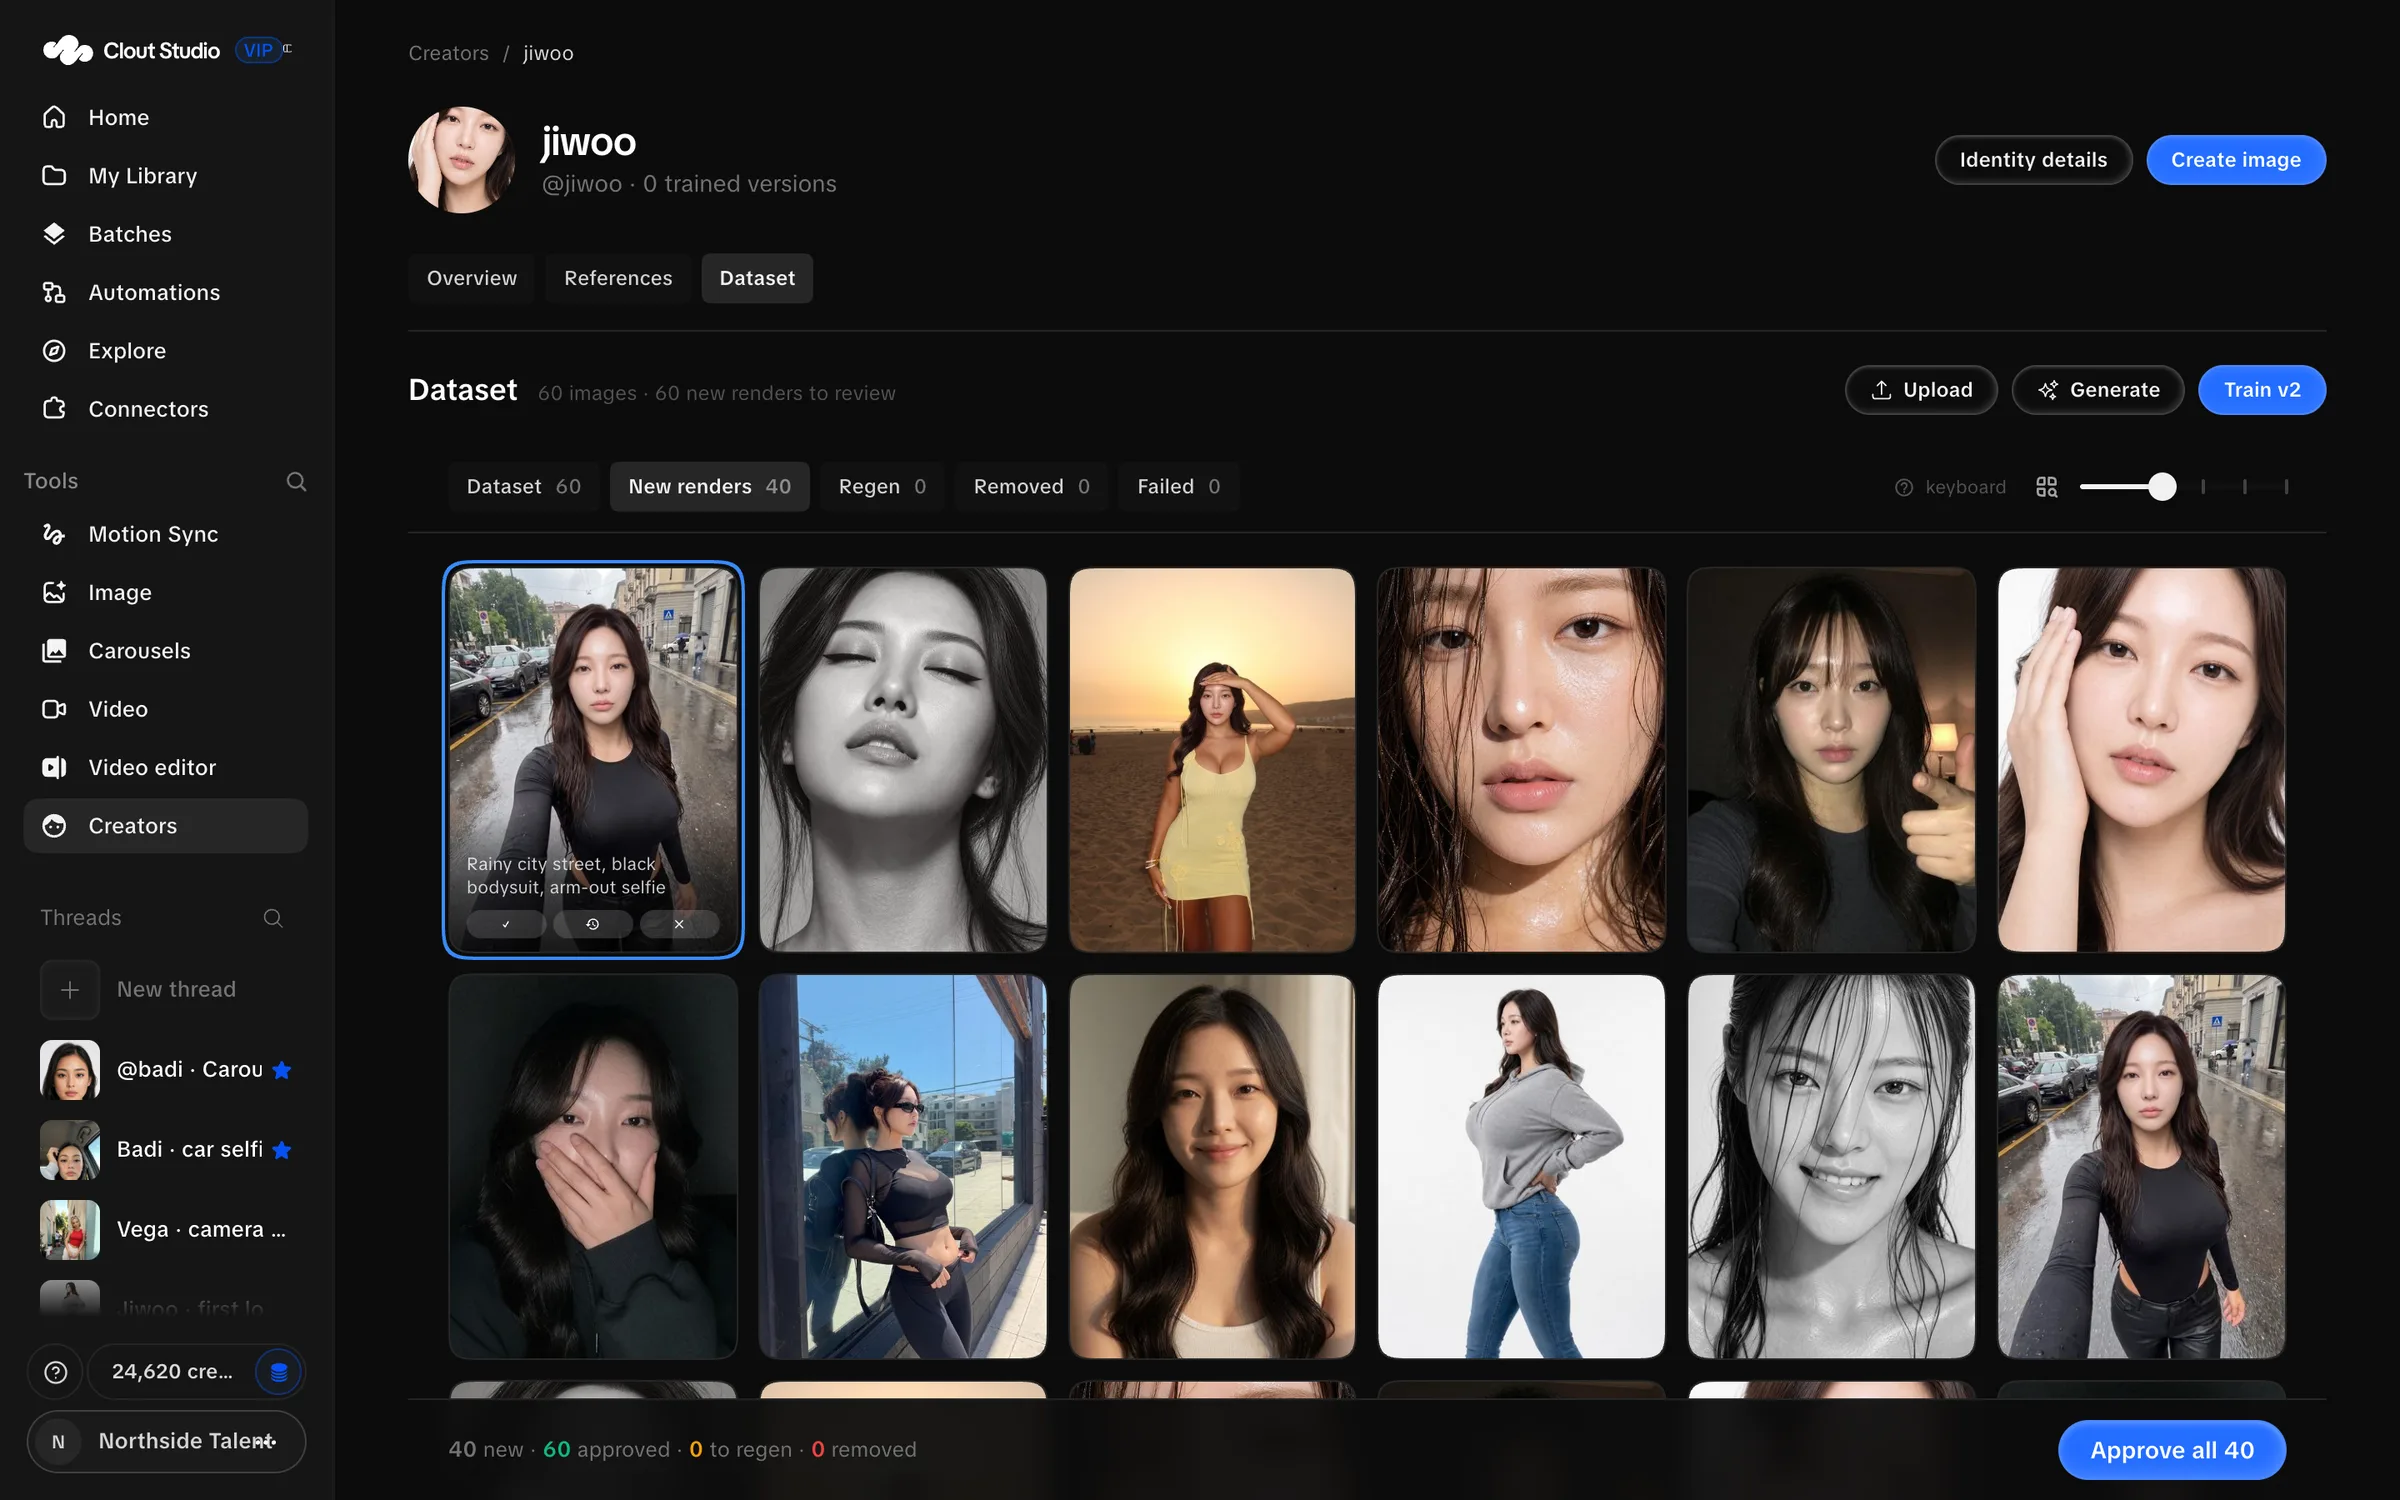This screenshot has width=2400, height=1500.
Task: Select the yellow dress beach sunset thumbnail
Action: pos(1212,760)
